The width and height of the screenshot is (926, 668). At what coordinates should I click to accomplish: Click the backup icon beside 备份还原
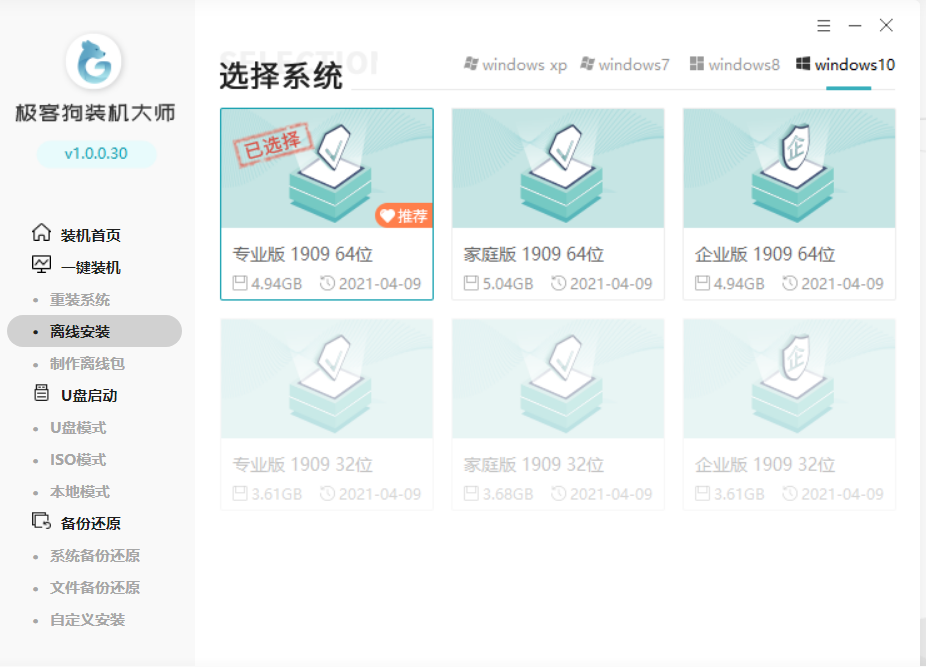pyautogui.click(x=41, y=521)
